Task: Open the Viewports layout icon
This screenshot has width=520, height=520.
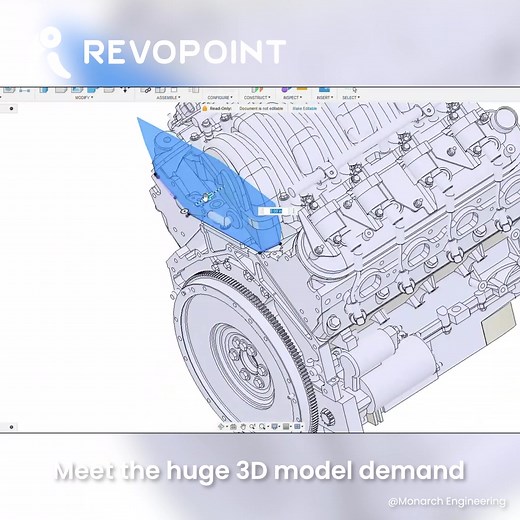Action: point(297,426)
